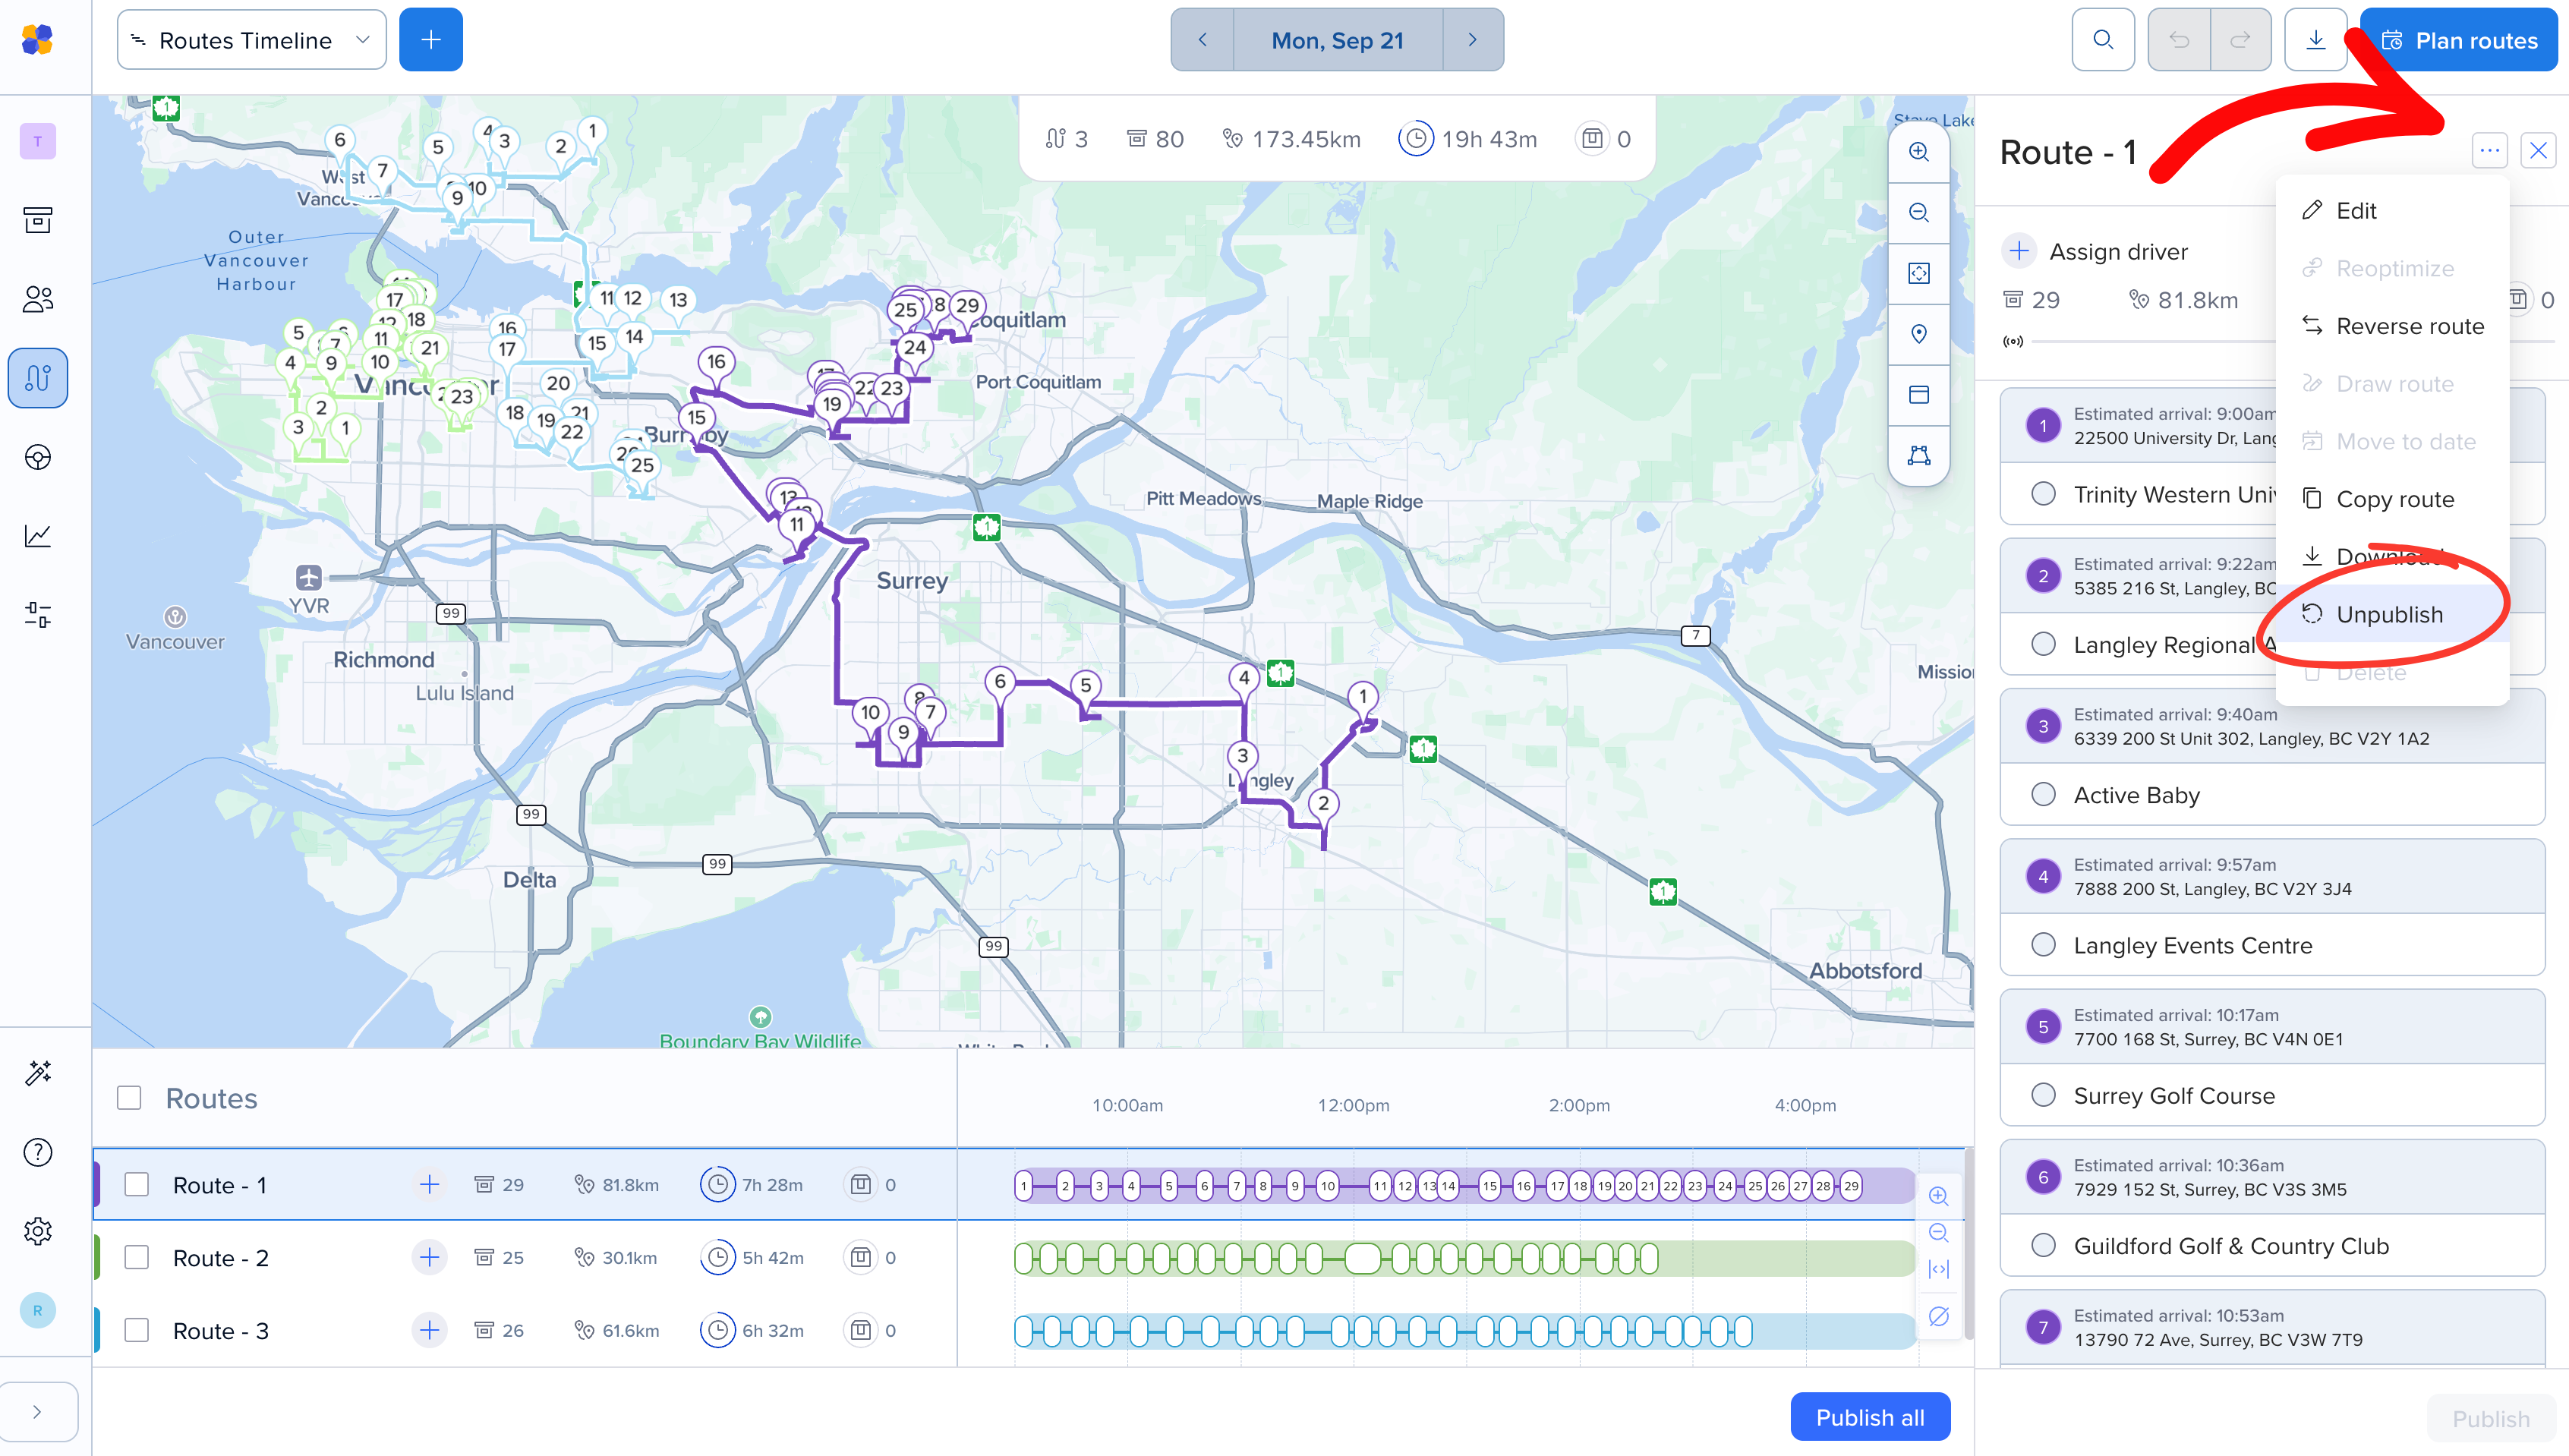Open the analytics chart sidebar icon
This screenshot has width=2569, height=1456.
point(38,536)
